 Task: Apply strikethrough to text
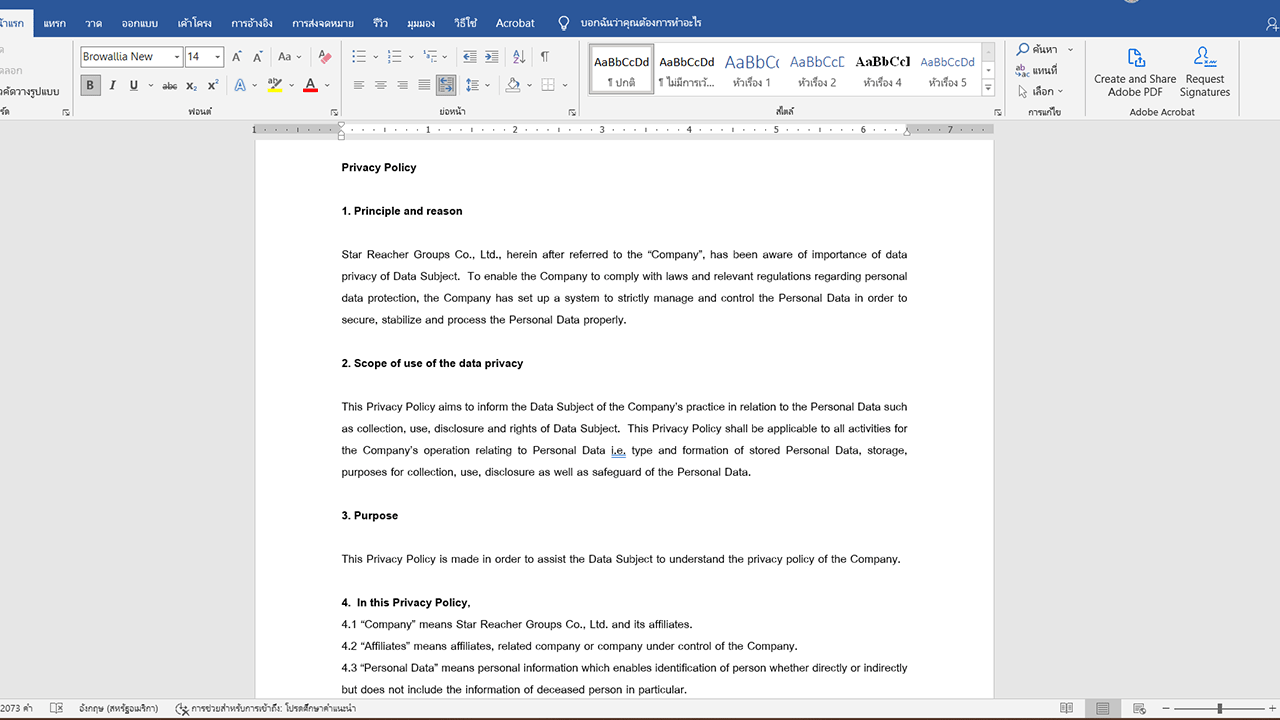tap(169, 86)
